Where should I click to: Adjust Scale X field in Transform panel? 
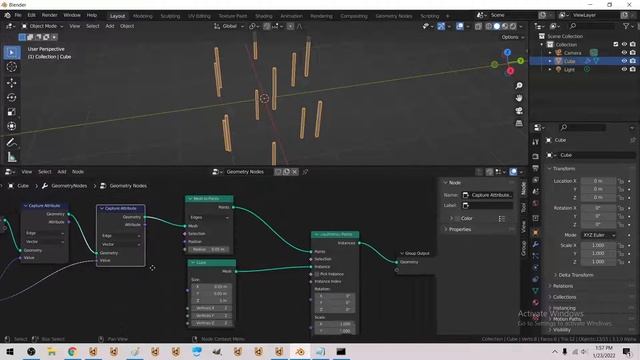598,245
